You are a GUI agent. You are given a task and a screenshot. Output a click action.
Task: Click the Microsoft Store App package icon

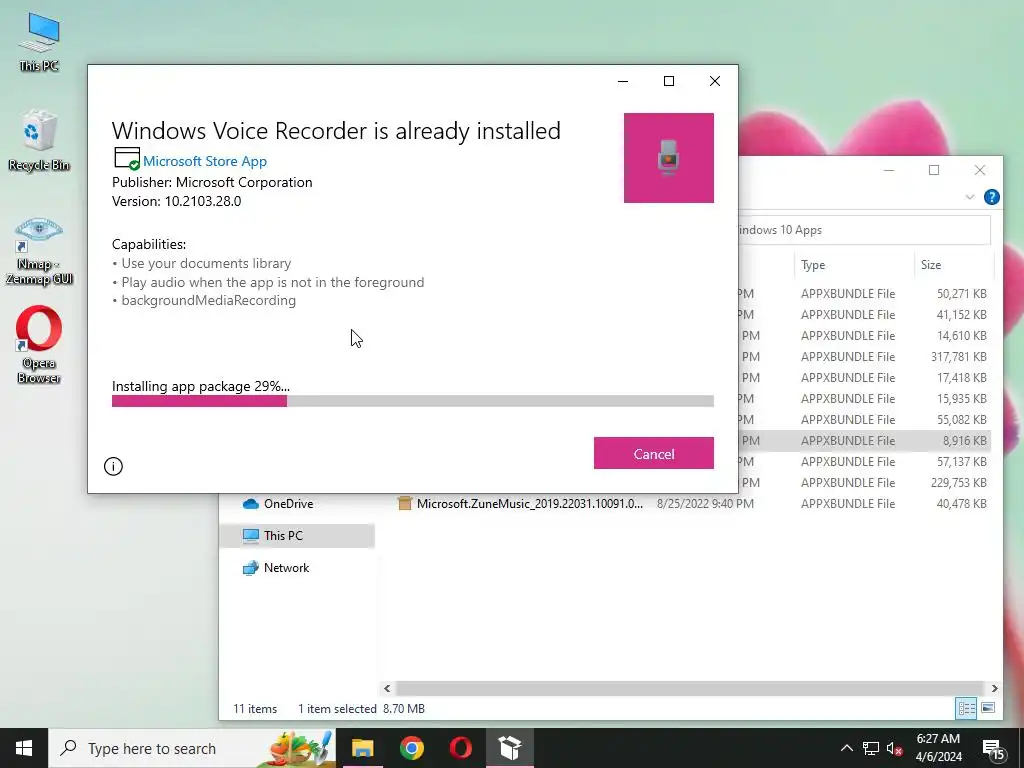(127, 159)
